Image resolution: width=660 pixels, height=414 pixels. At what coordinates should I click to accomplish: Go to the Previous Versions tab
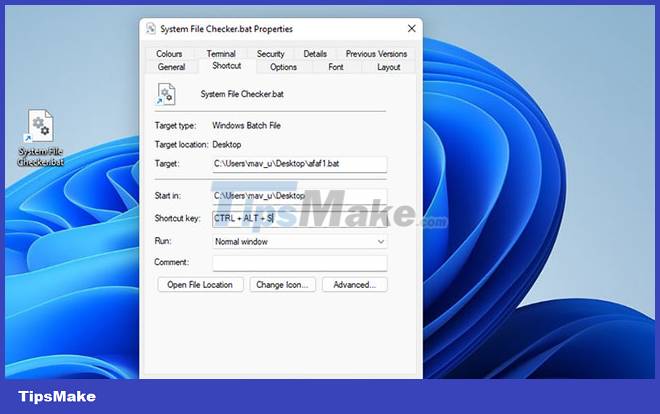click(x=376, y=54)
